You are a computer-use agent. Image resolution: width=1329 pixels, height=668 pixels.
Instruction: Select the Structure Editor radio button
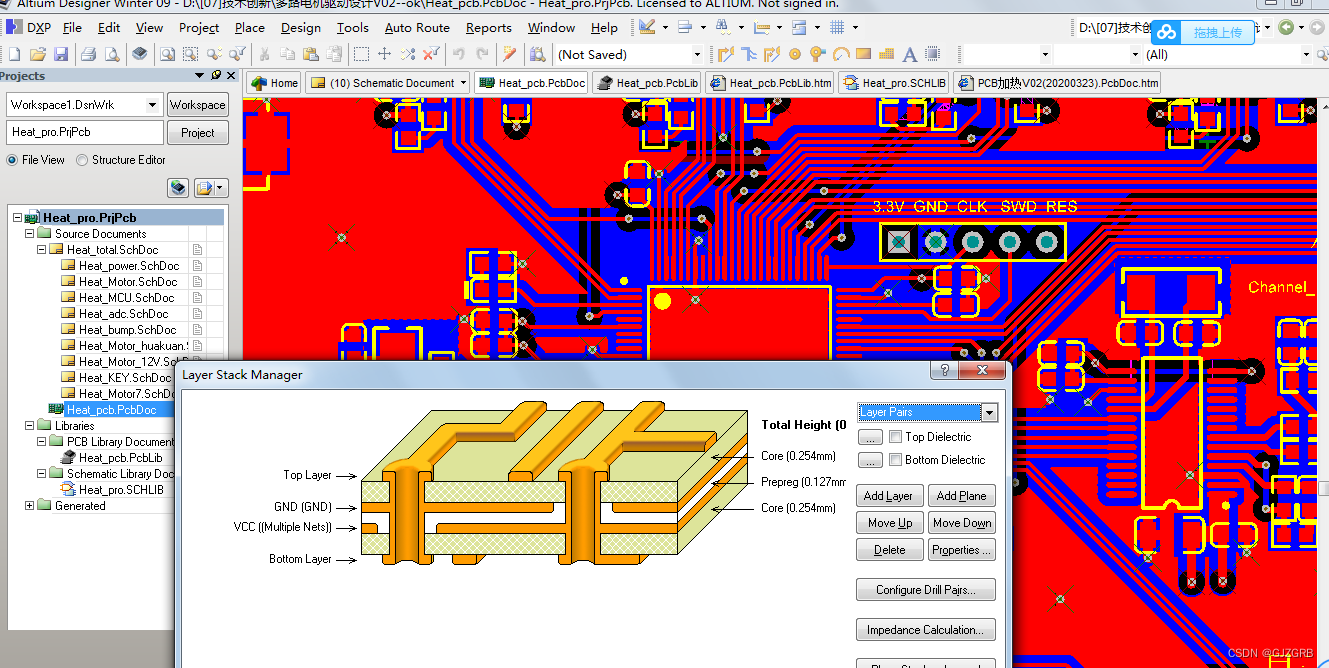tap(82, 159)
